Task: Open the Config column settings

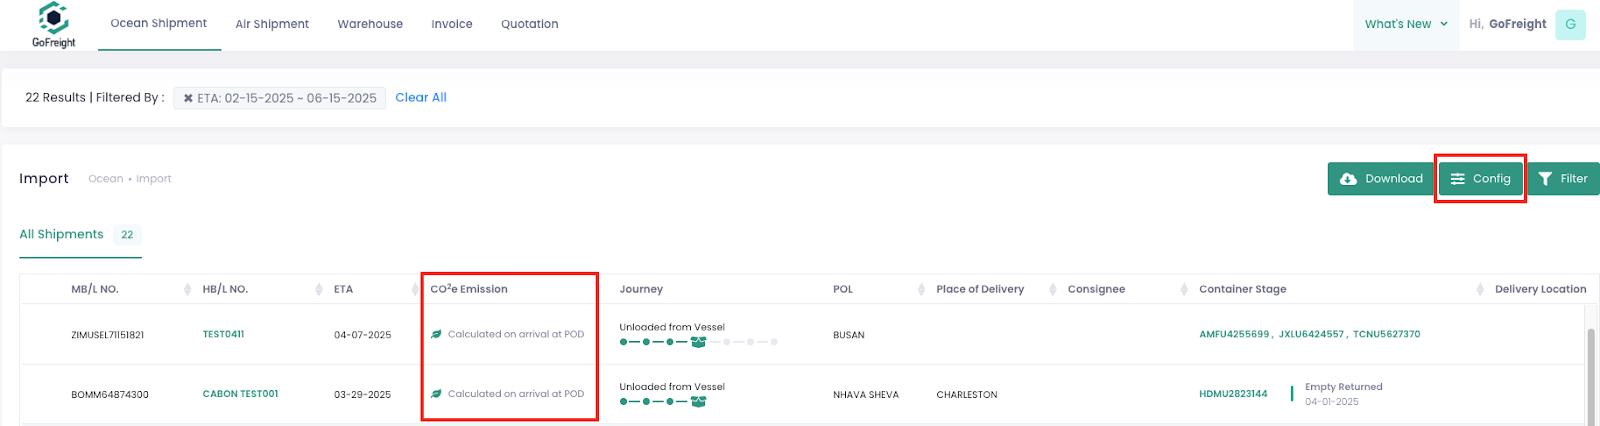Action: click(x=1480, y=179)
